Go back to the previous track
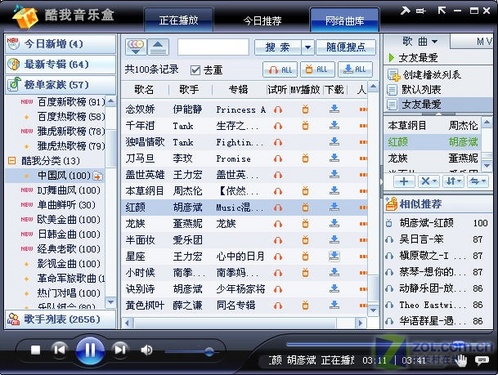The height and width of the screenshot is (375, 498). [60, 350]
